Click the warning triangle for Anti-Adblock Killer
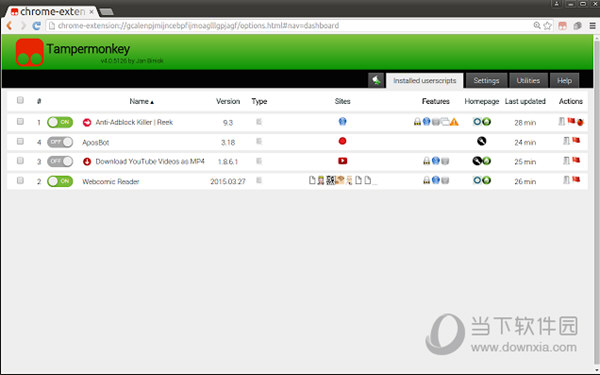 [454, 122]
